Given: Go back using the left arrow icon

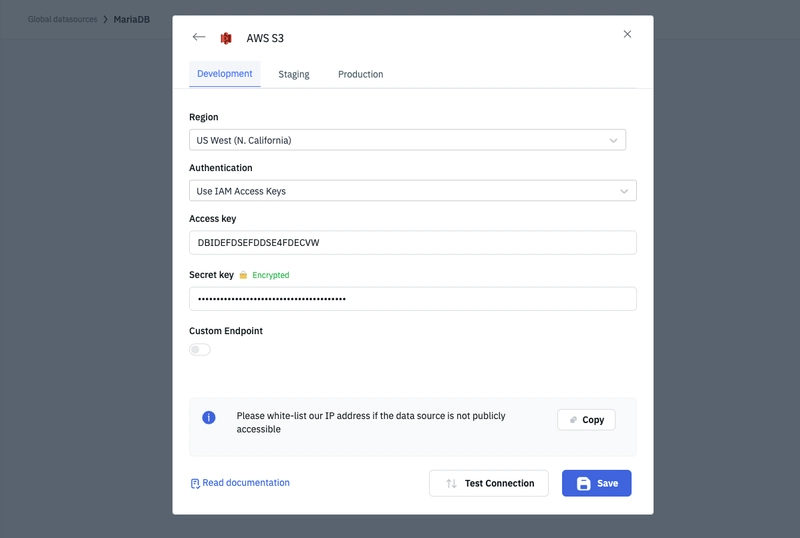Looking at the screenshot, I should pos(199,37).
